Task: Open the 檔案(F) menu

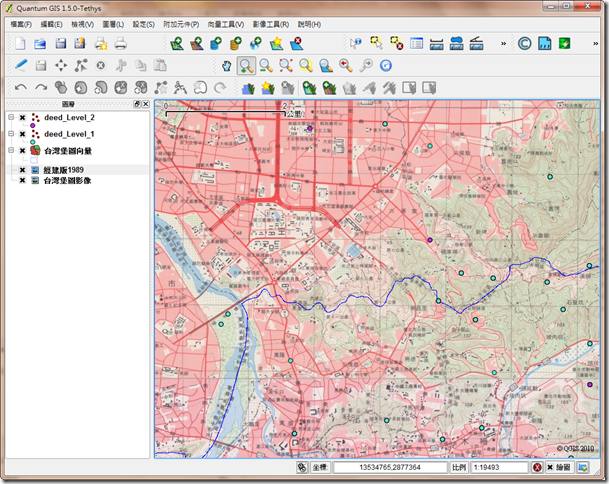Action: click(x=21, y=24)
